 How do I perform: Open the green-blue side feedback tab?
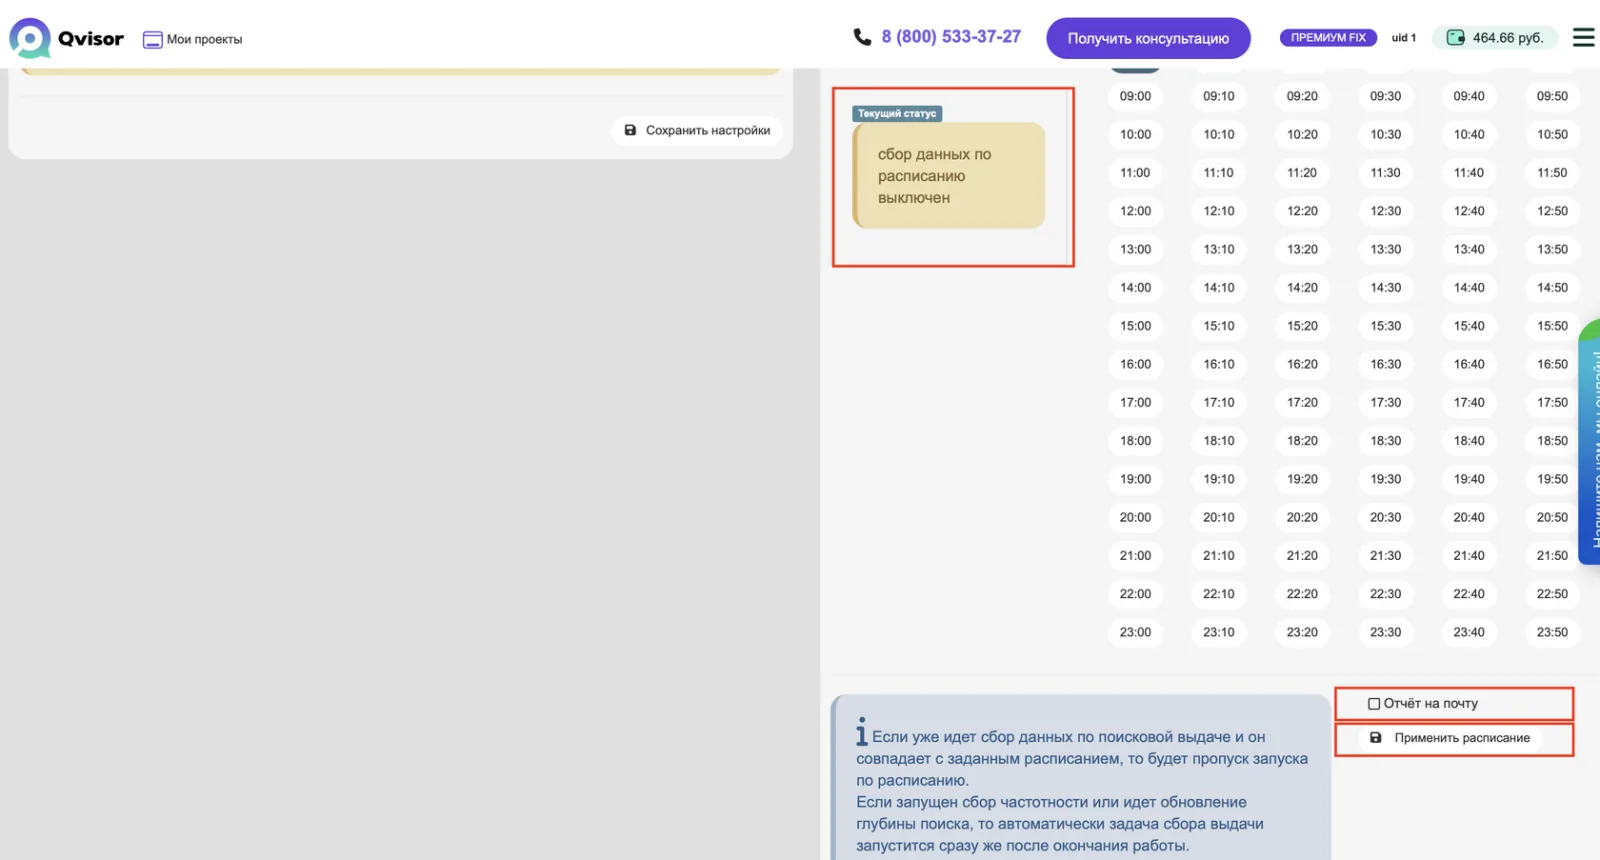click(x=1589, y=441)
